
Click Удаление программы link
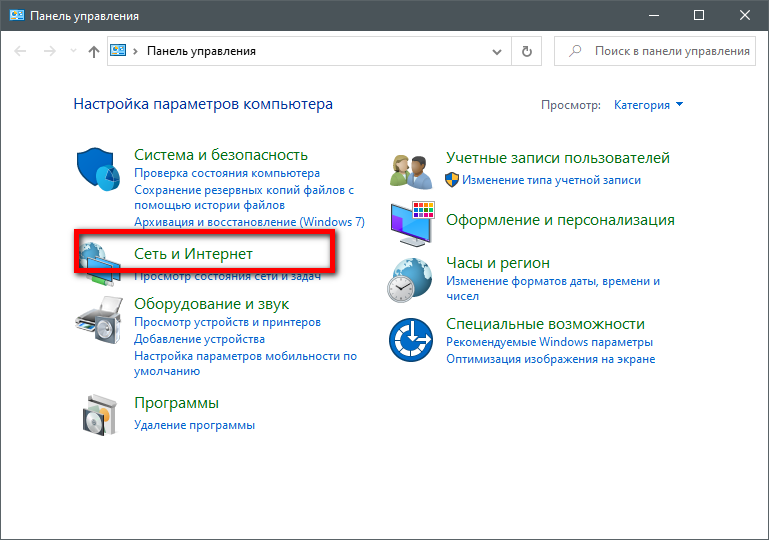(x=194, y=425)
